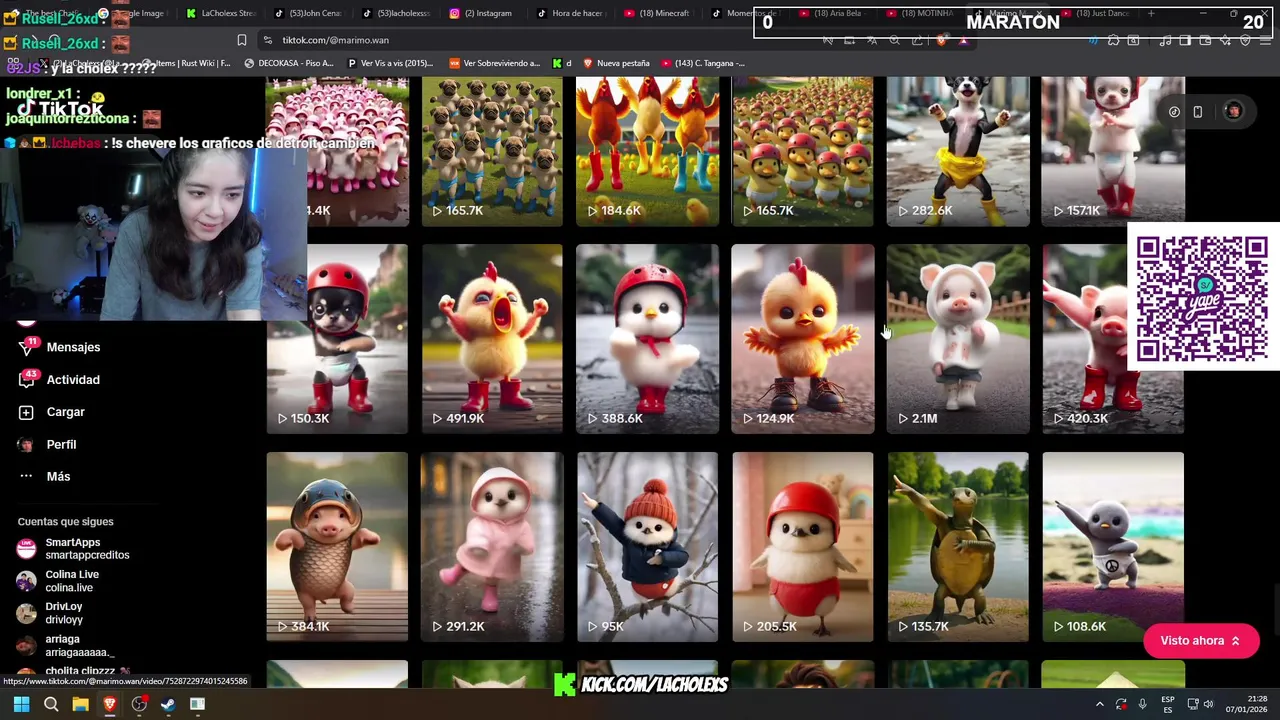Open the pink raincoat video with 291.2K views
Image resolution: width=1280 pixels, height=720 pixels.
pos(492,547)
